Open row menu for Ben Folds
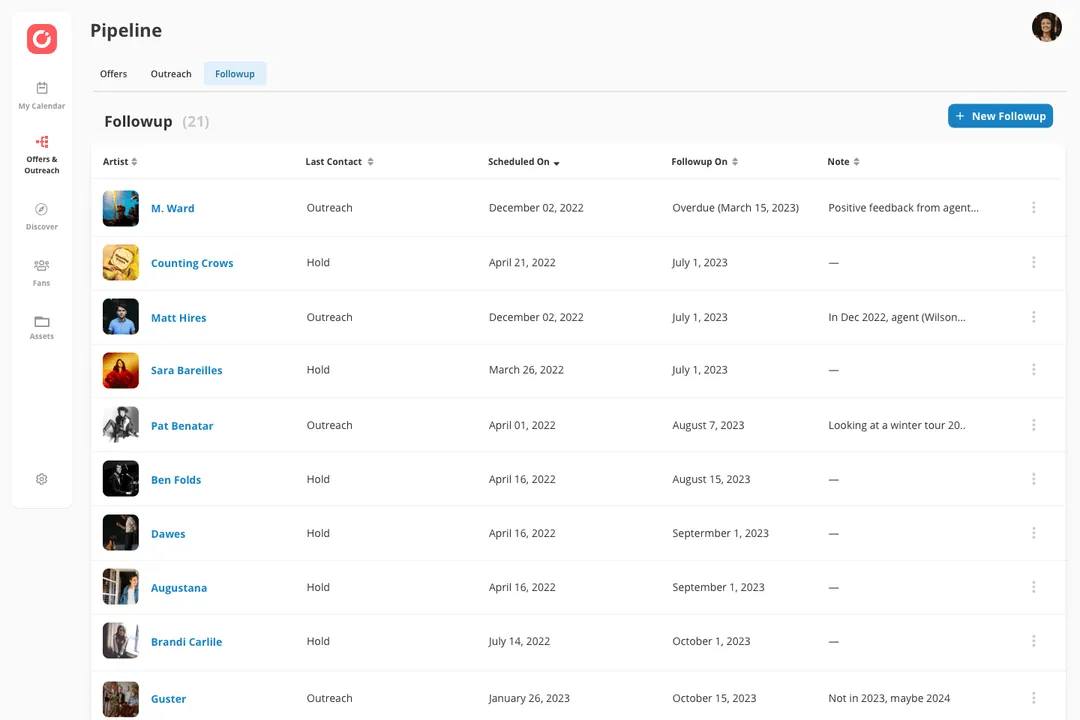Image resolution: width=1080 pixels, height=720 pixels. point(1033,479)
